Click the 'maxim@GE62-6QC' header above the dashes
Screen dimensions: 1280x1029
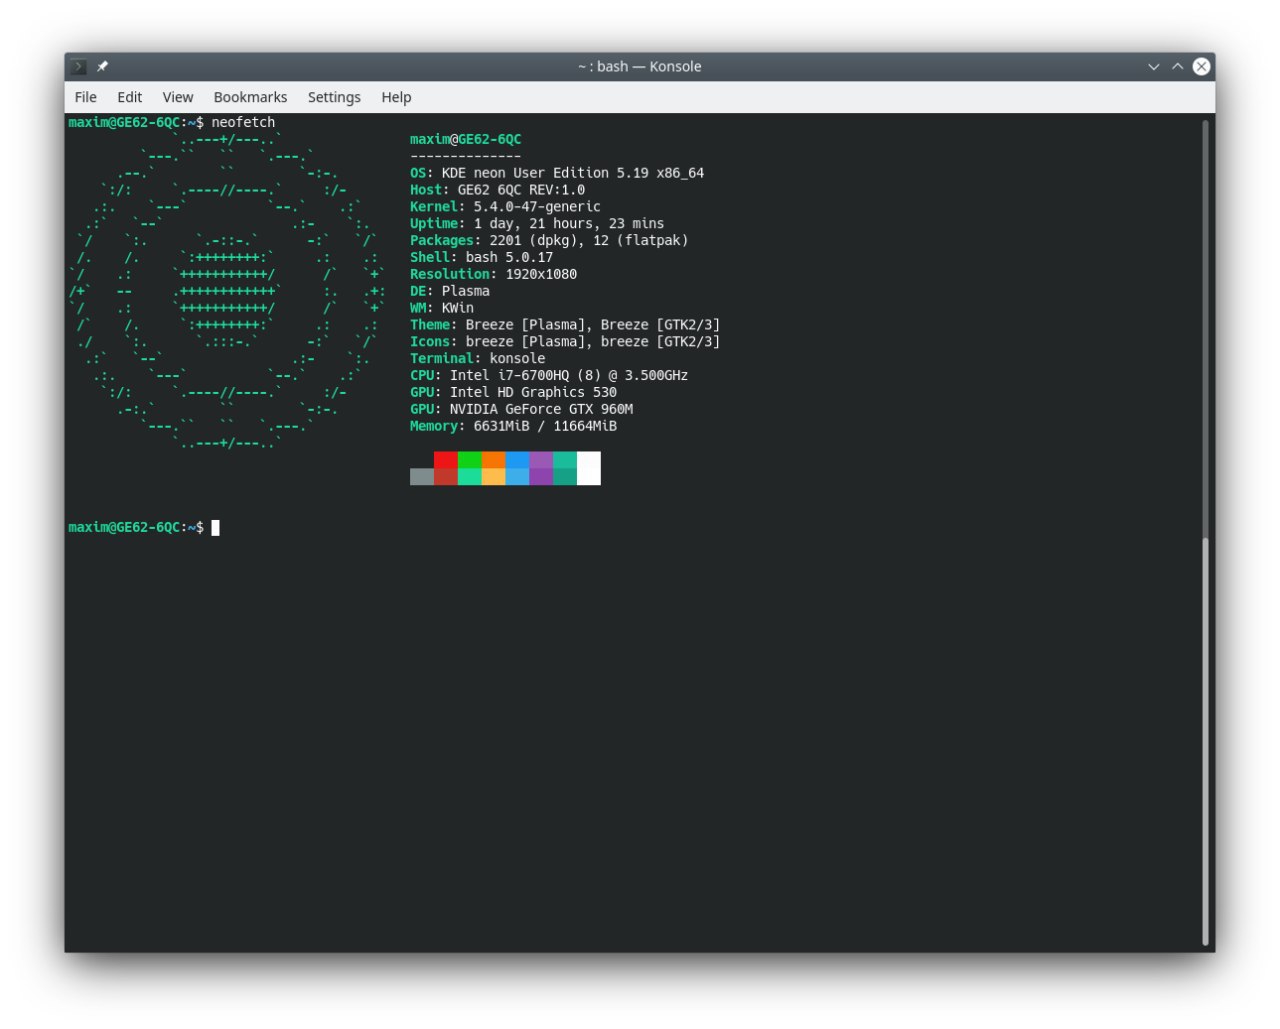(466, 139)
